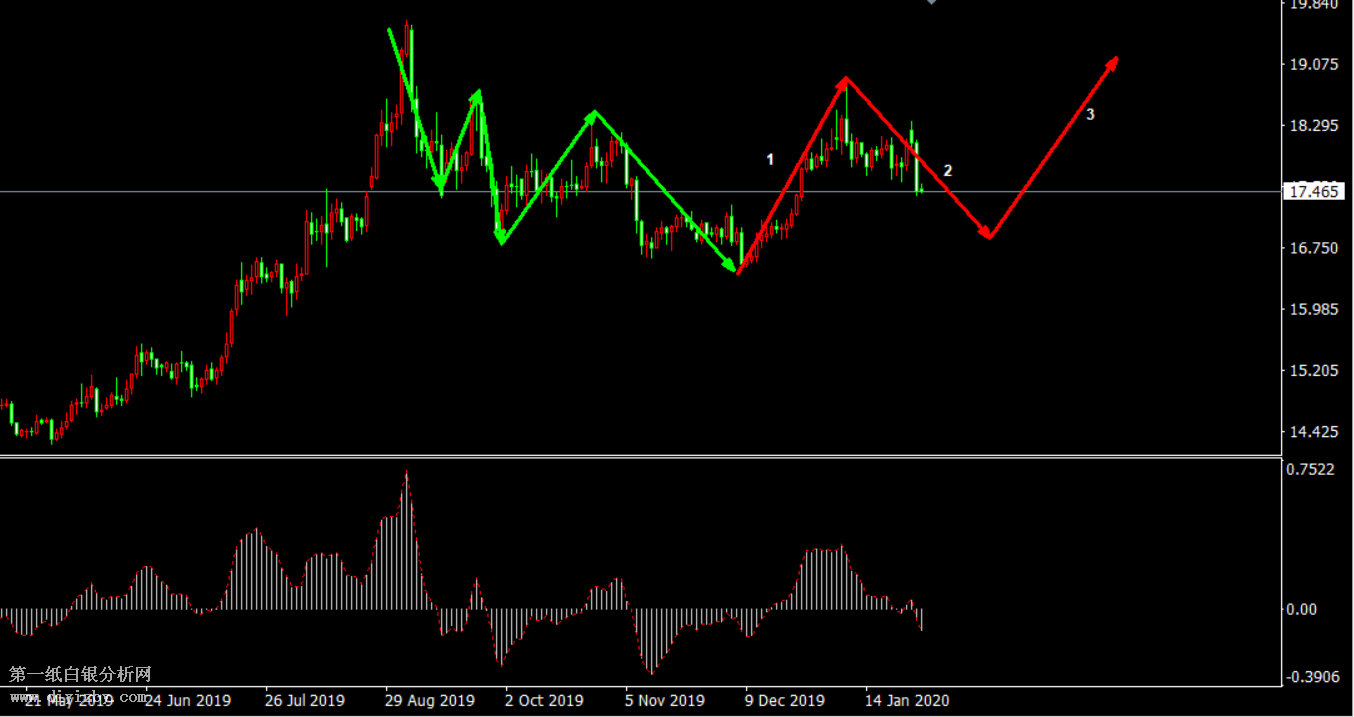Click the 14 Jan 2020 date label
This screenshot has height=717, width=1354.
pos(906,700)
